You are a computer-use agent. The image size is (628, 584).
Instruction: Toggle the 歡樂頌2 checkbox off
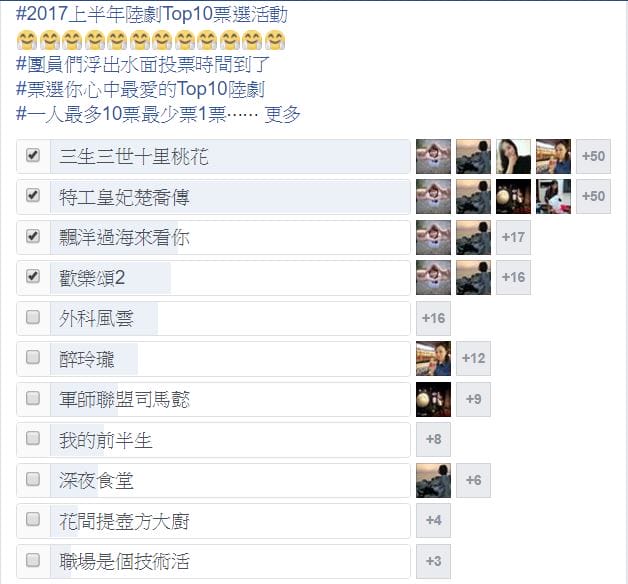pyautogui.click(x=33, y=276)
